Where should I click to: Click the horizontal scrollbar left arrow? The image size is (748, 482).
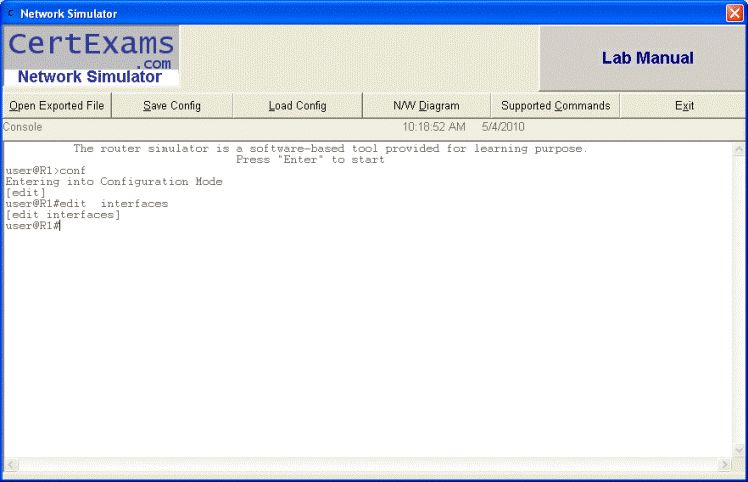(11, 465)
